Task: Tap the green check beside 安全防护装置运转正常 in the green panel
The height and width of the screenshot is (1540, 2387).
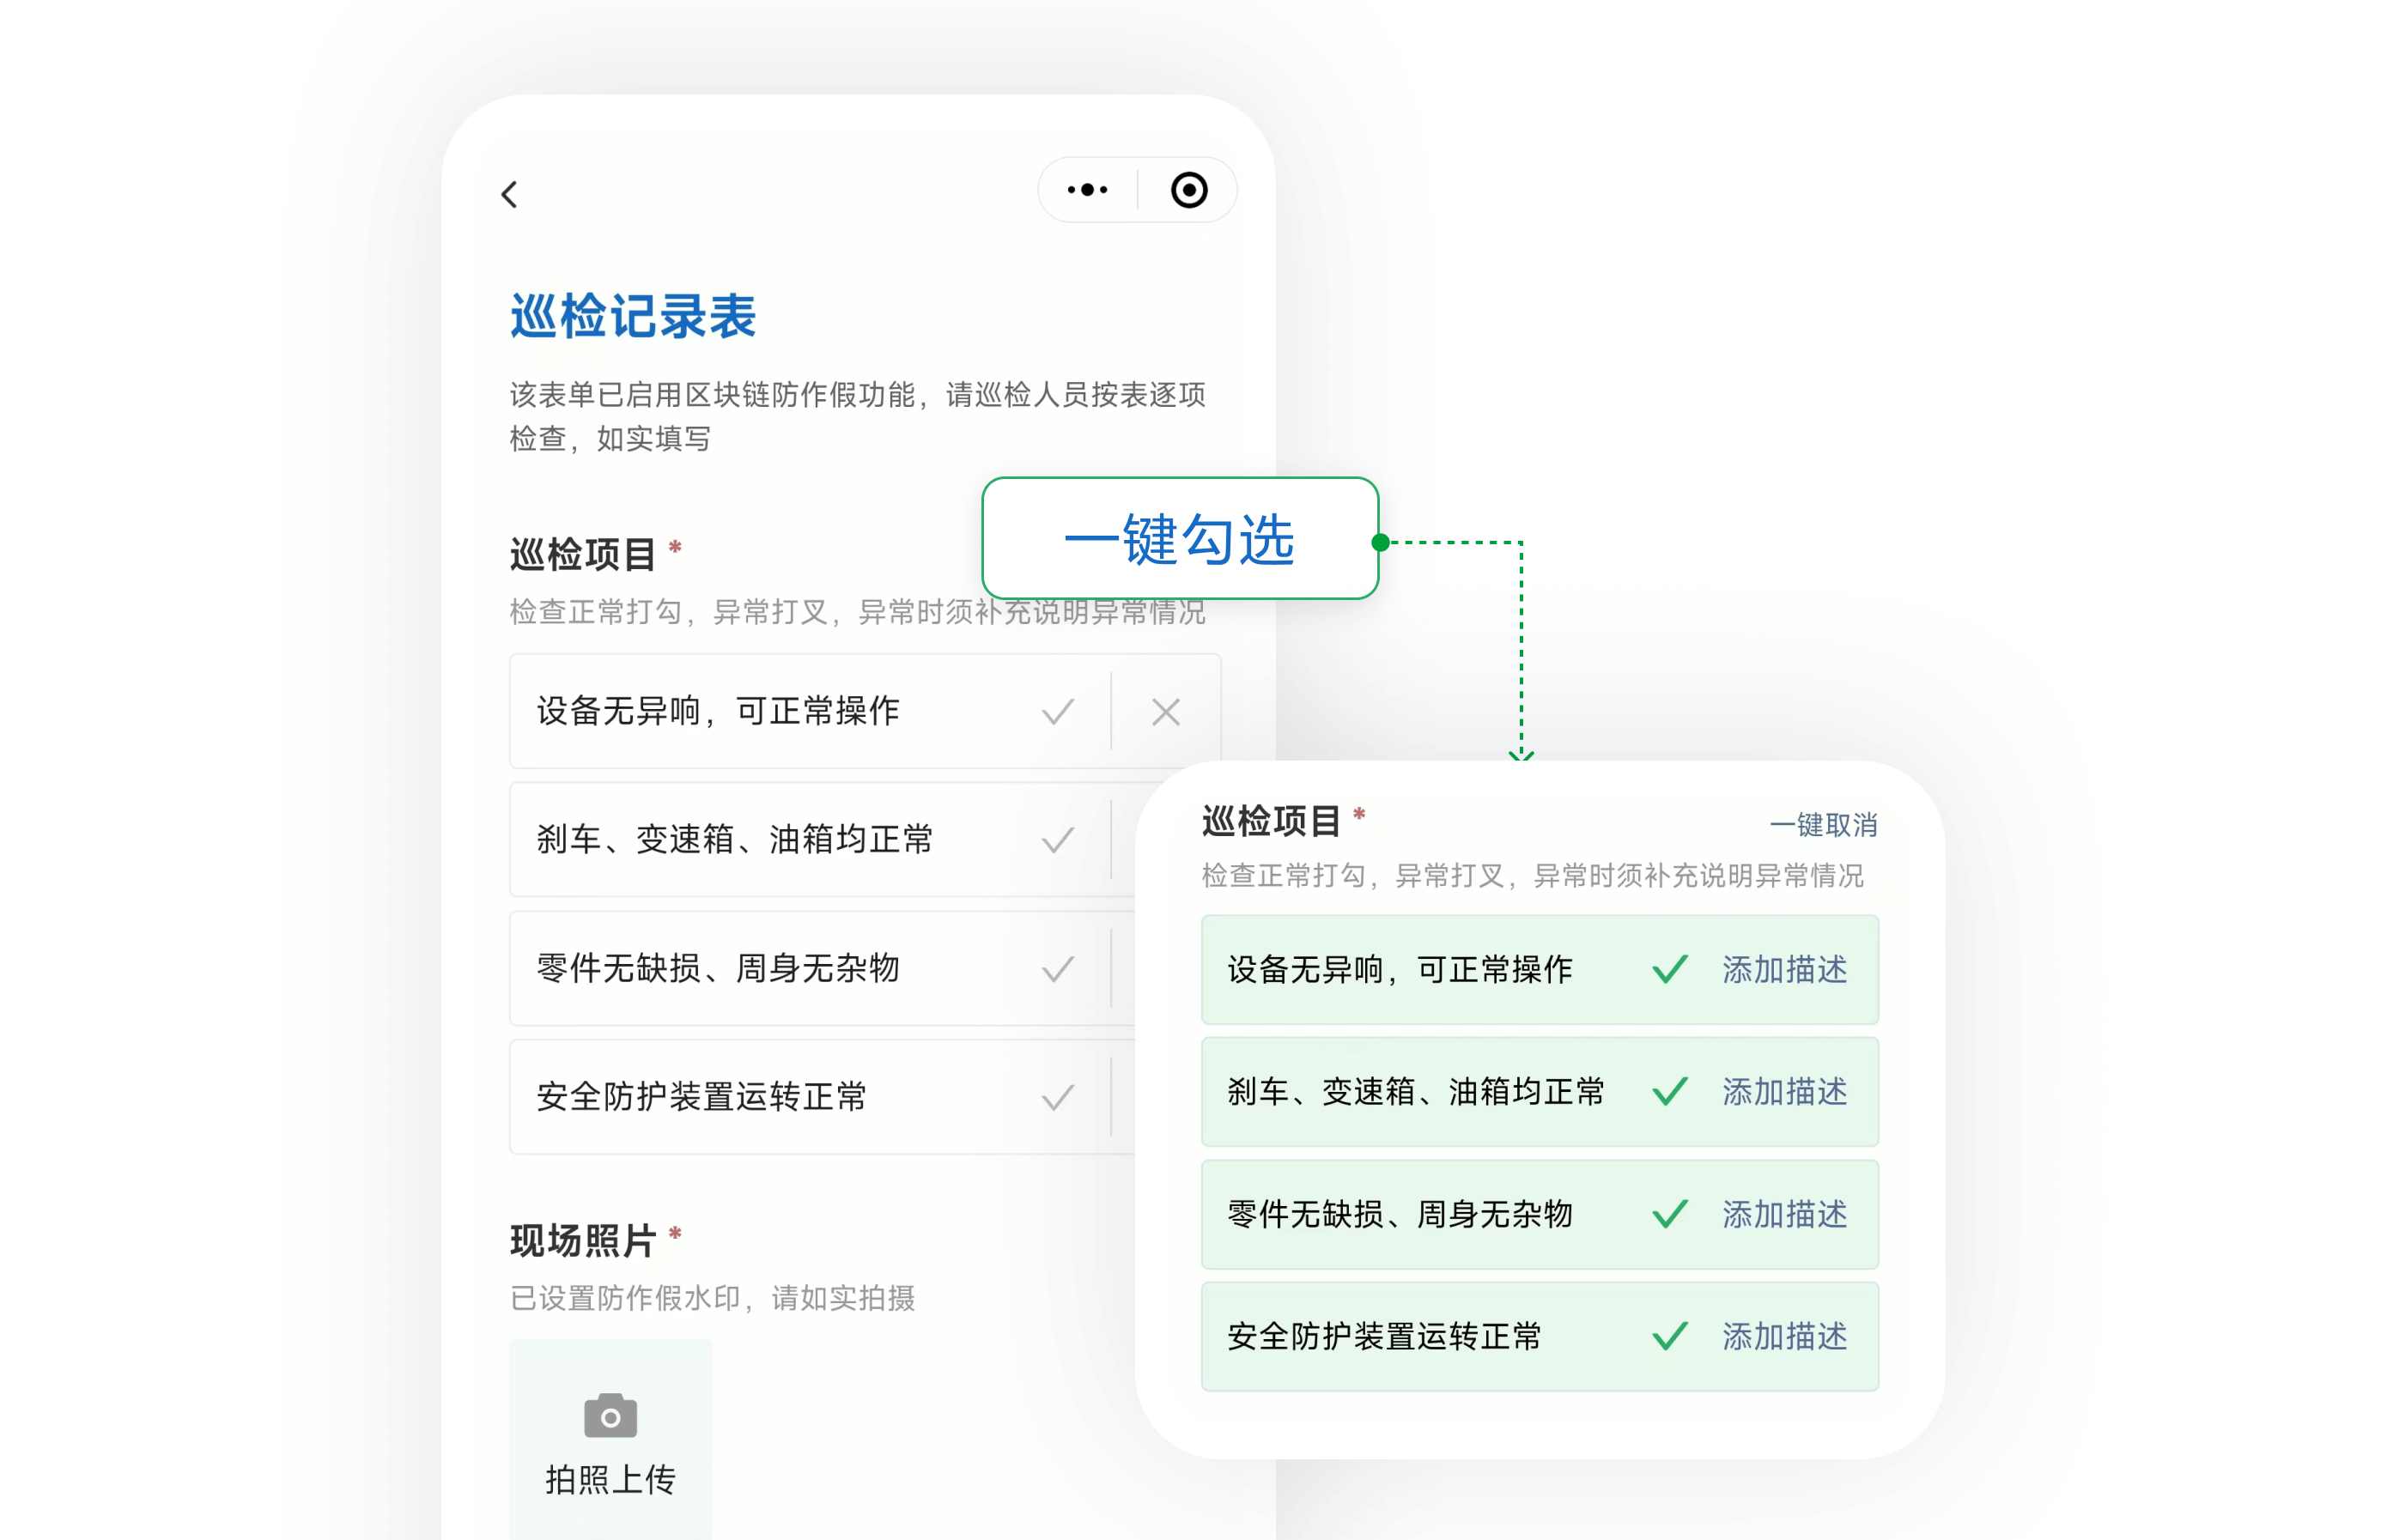Action: tap(1670, 1334)
